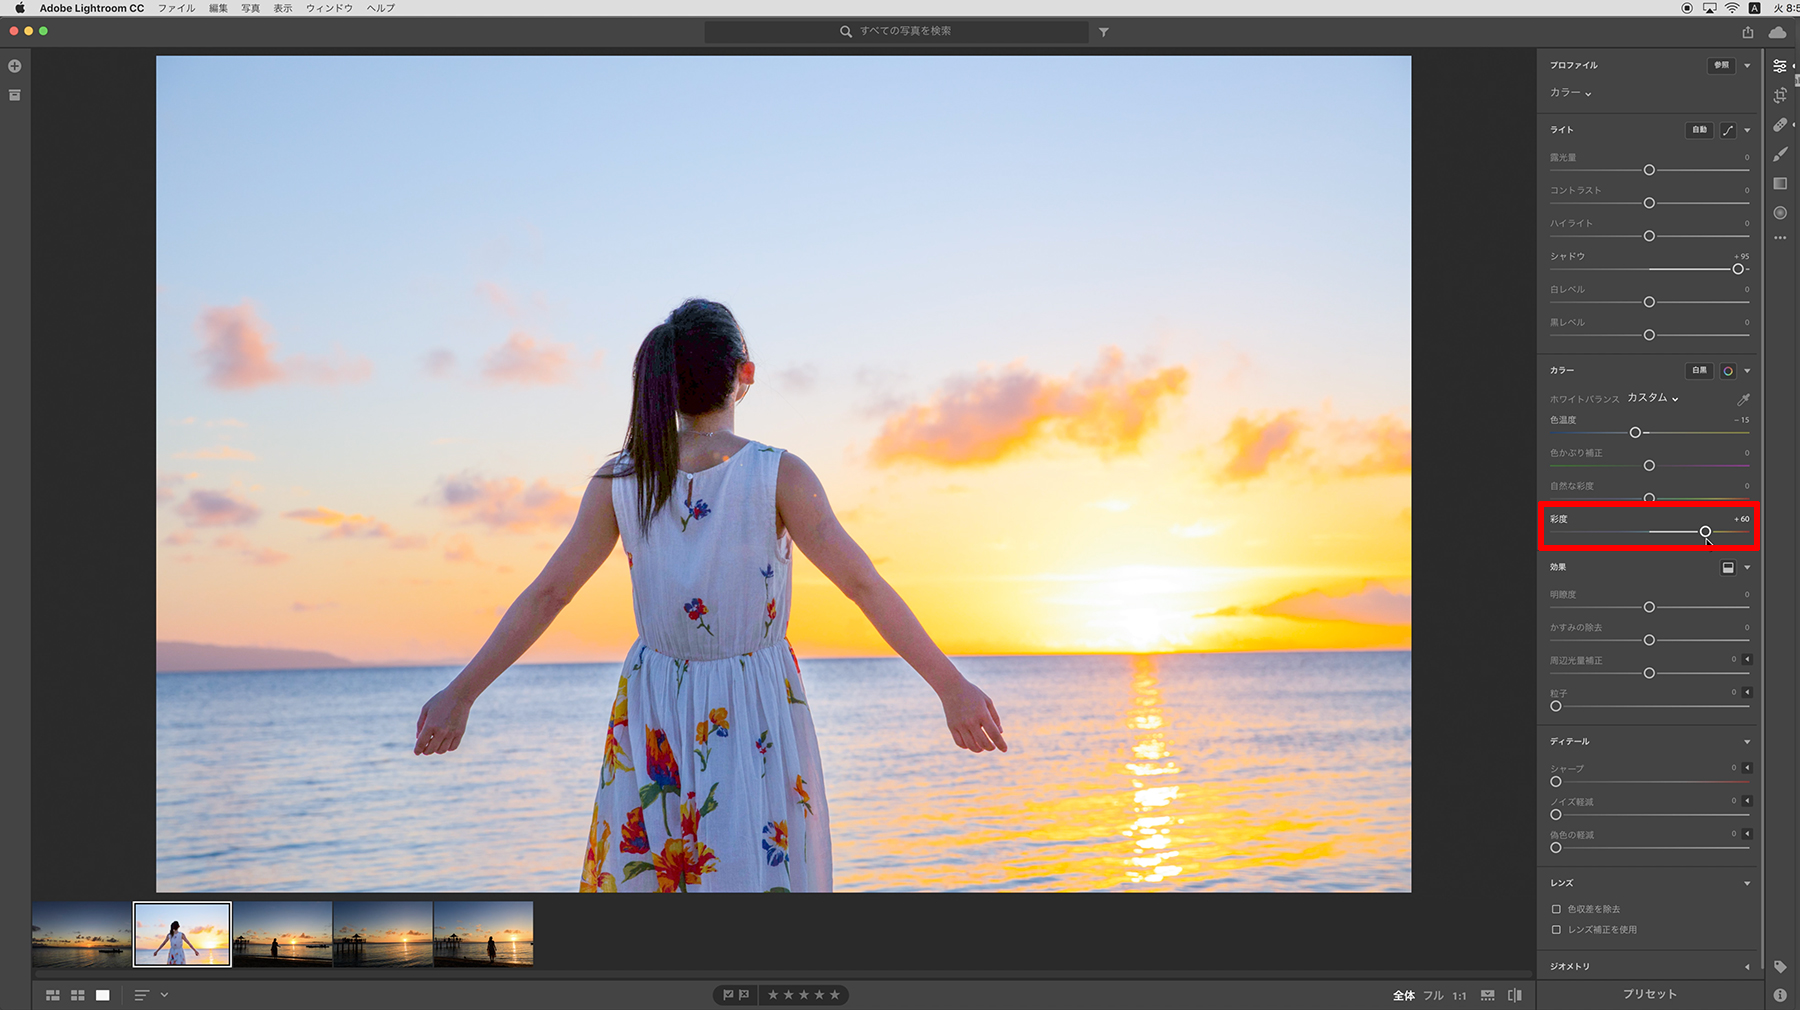Click the white balance eyedropper
Image resolution: width=1800 pixels, height=1010 pixels.
click(1743, 399)
